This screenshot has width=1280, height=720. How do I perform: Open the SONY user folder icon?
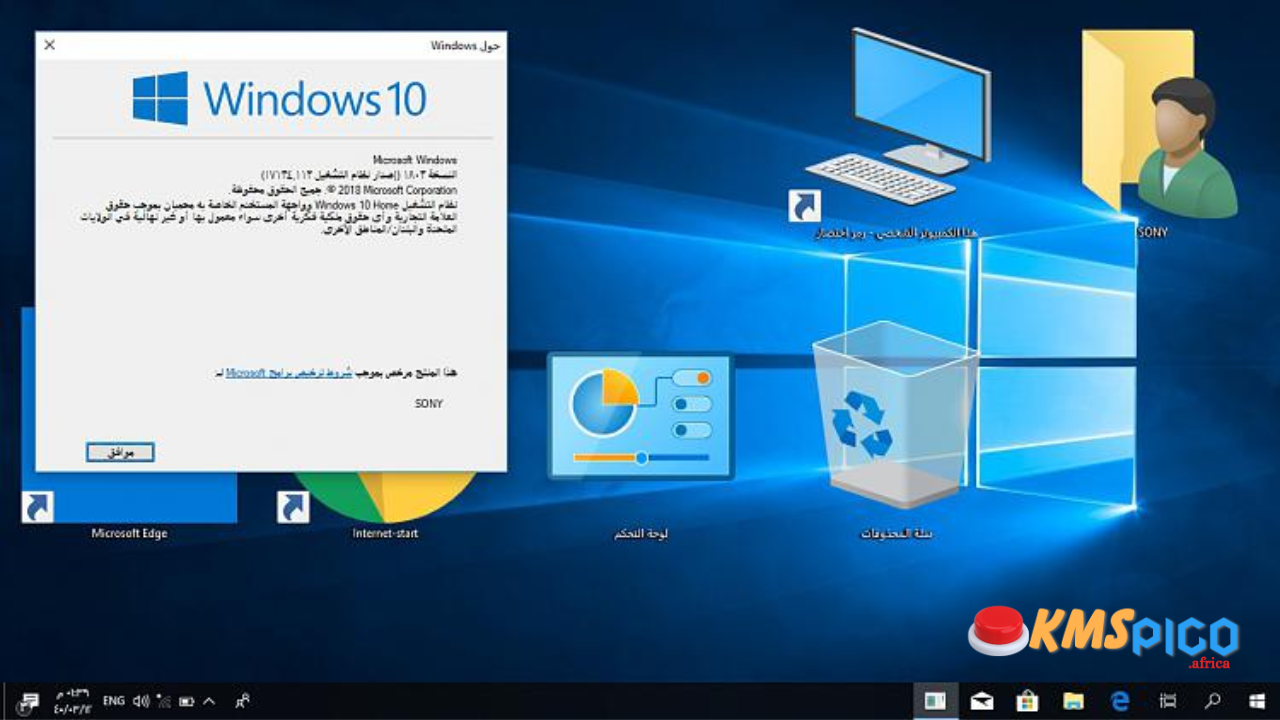pyautogui.click(x=1158, y=134)
